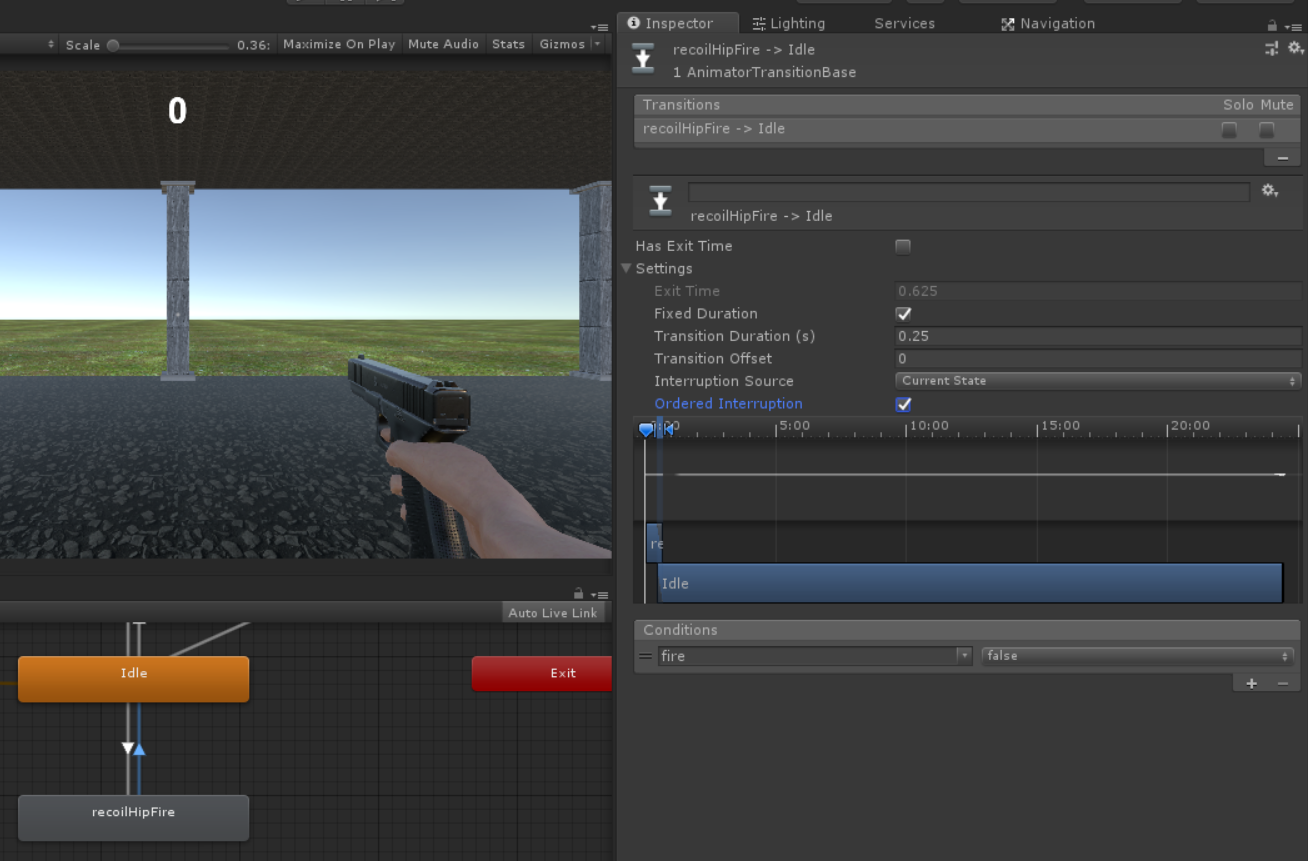Click Transition Offset value field
The height and width of the screenshot is (861, 1308).
(x=1098, y=359)
